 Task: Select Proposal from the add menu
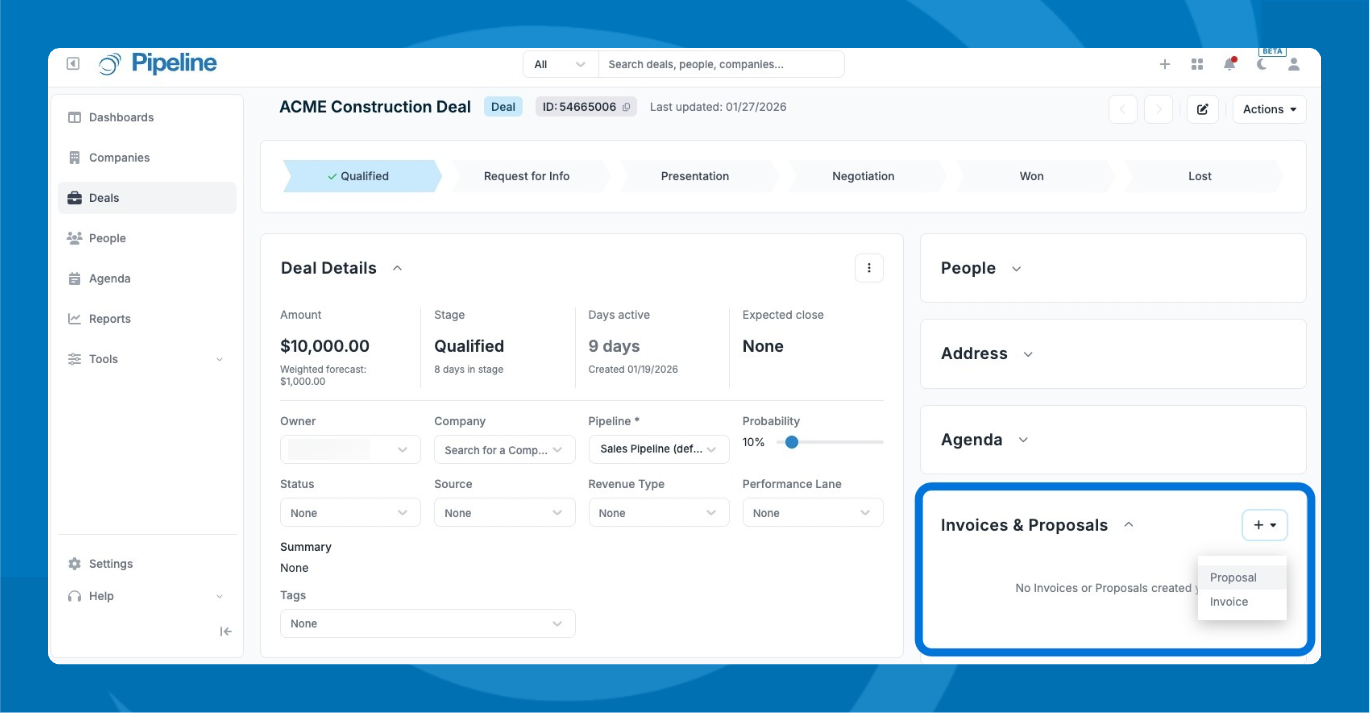(1233, 577)
